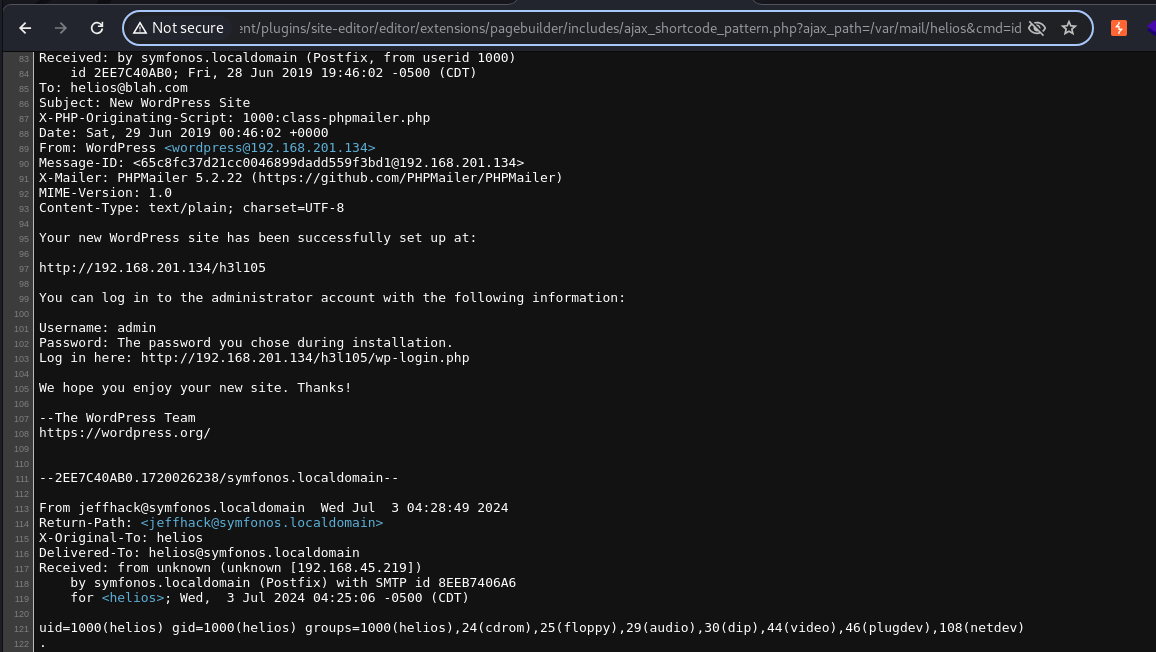Click the 'Received: from unknown' line

pyautogui.click(x=231, y=567)
